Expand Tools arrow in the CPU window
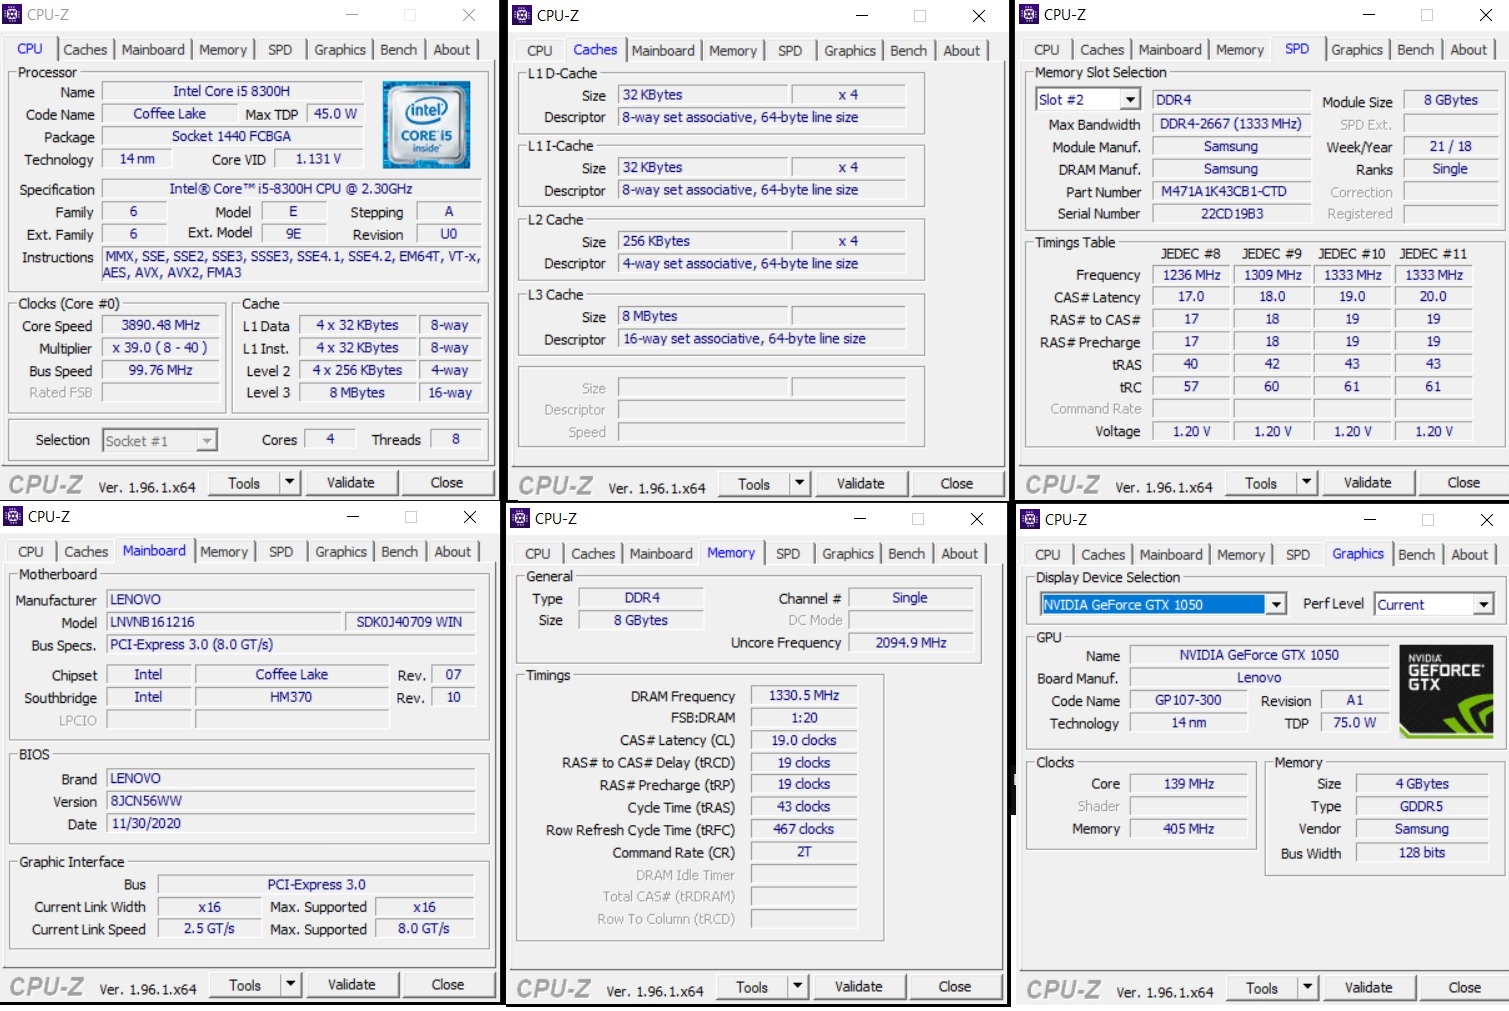The image size is (1509, 1011). coord(289,482)
